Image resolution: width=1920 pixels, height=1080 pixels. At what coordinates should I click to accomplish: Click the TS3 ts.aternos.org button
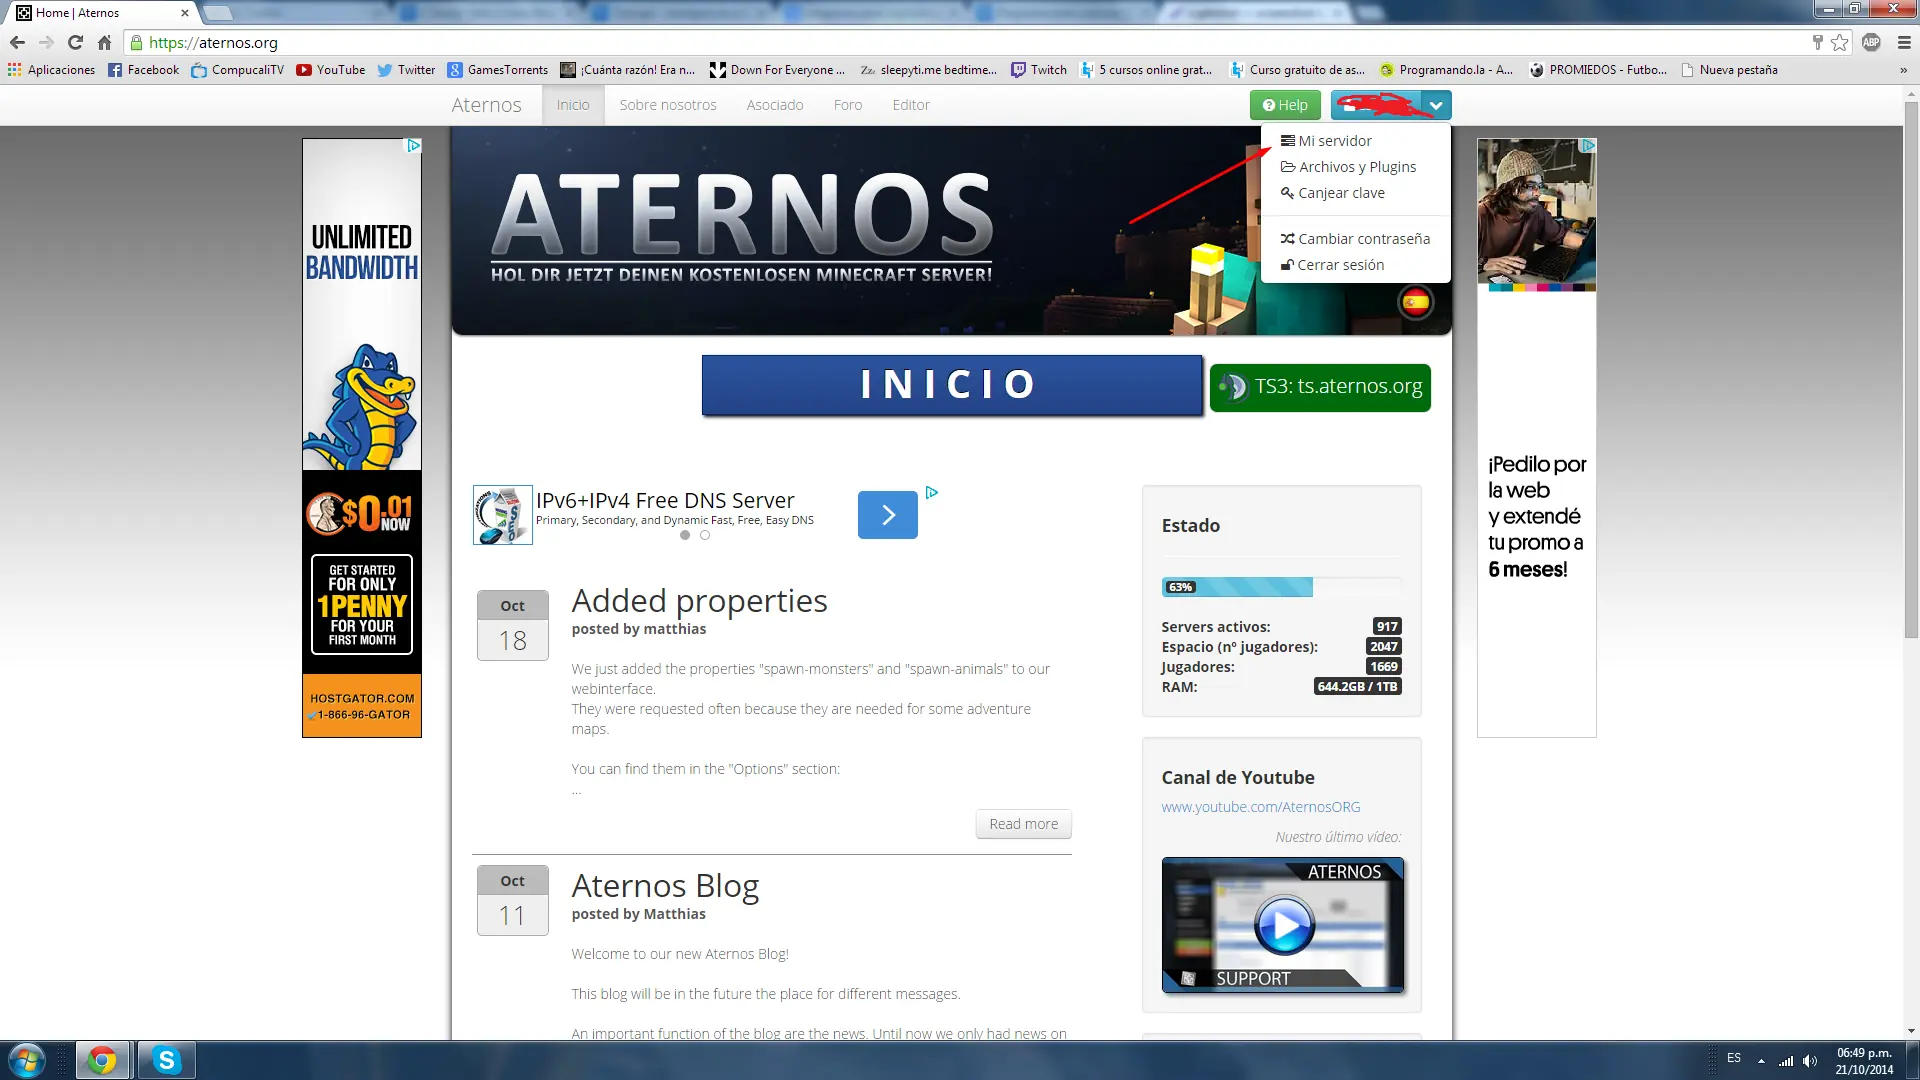tap(1320, 387)
